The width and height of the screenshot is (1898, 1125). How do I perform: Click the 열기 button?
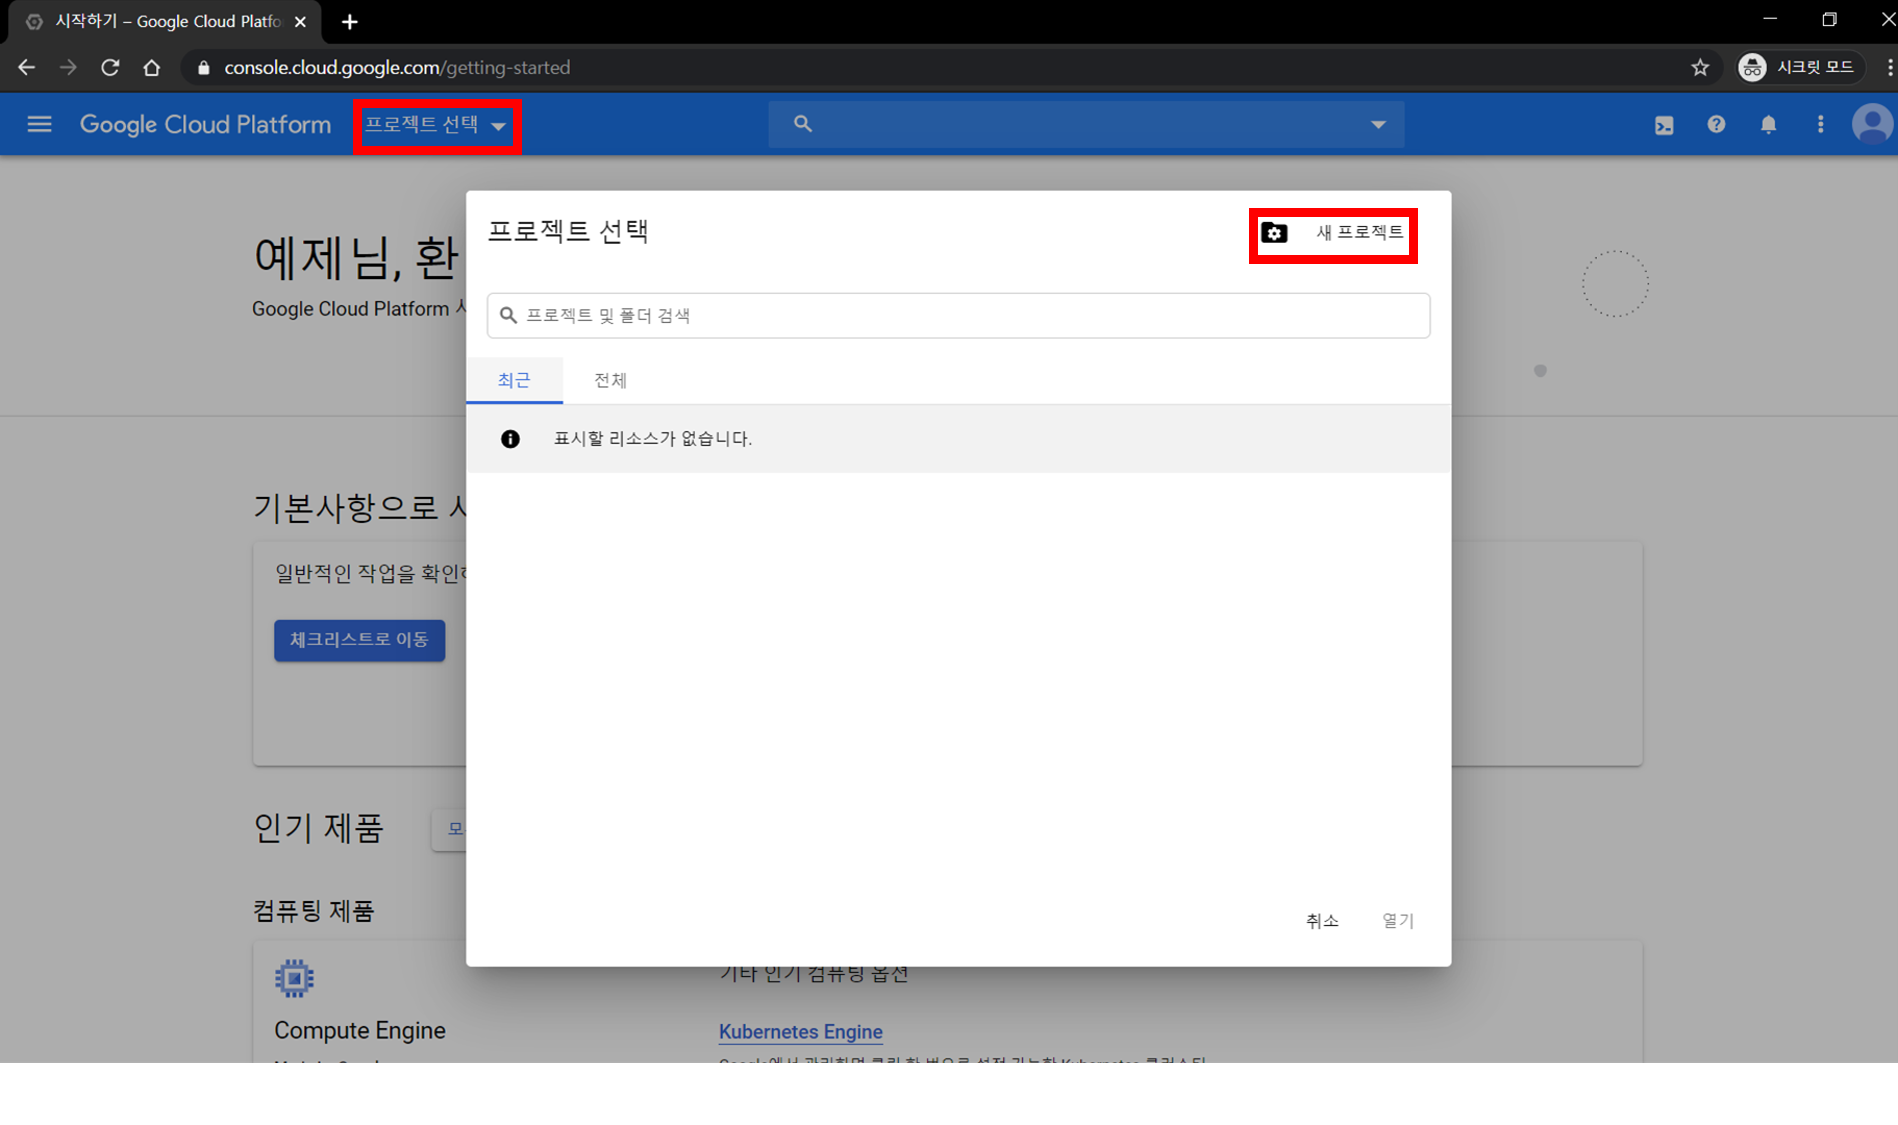click(x=1398, y=920)
